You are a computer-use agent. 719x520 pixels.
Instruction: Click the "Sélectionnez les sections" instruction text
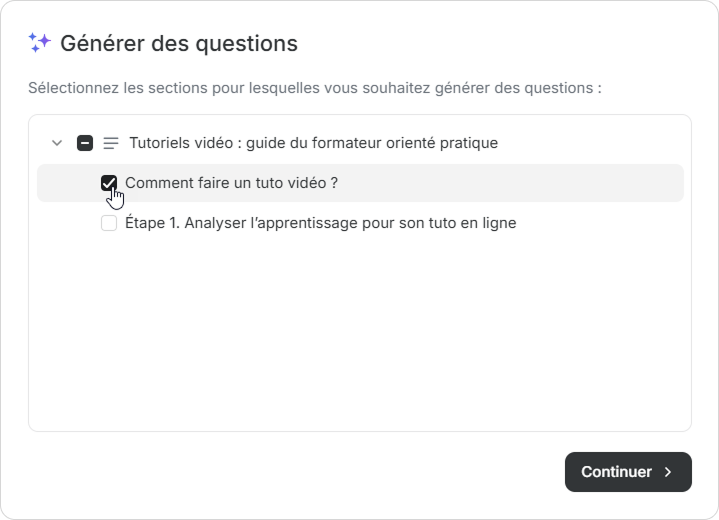[314, 88]
